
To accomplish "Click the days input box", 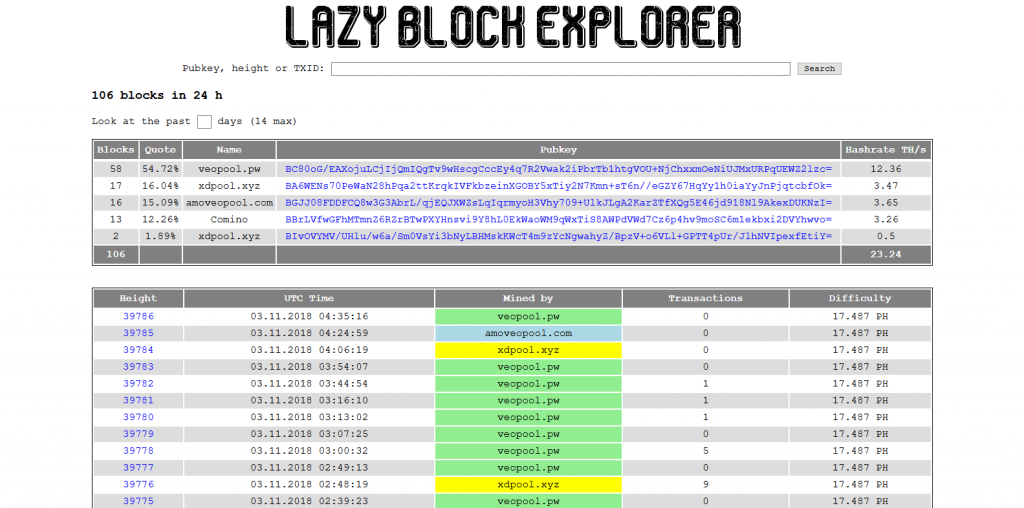I will 204,122.
